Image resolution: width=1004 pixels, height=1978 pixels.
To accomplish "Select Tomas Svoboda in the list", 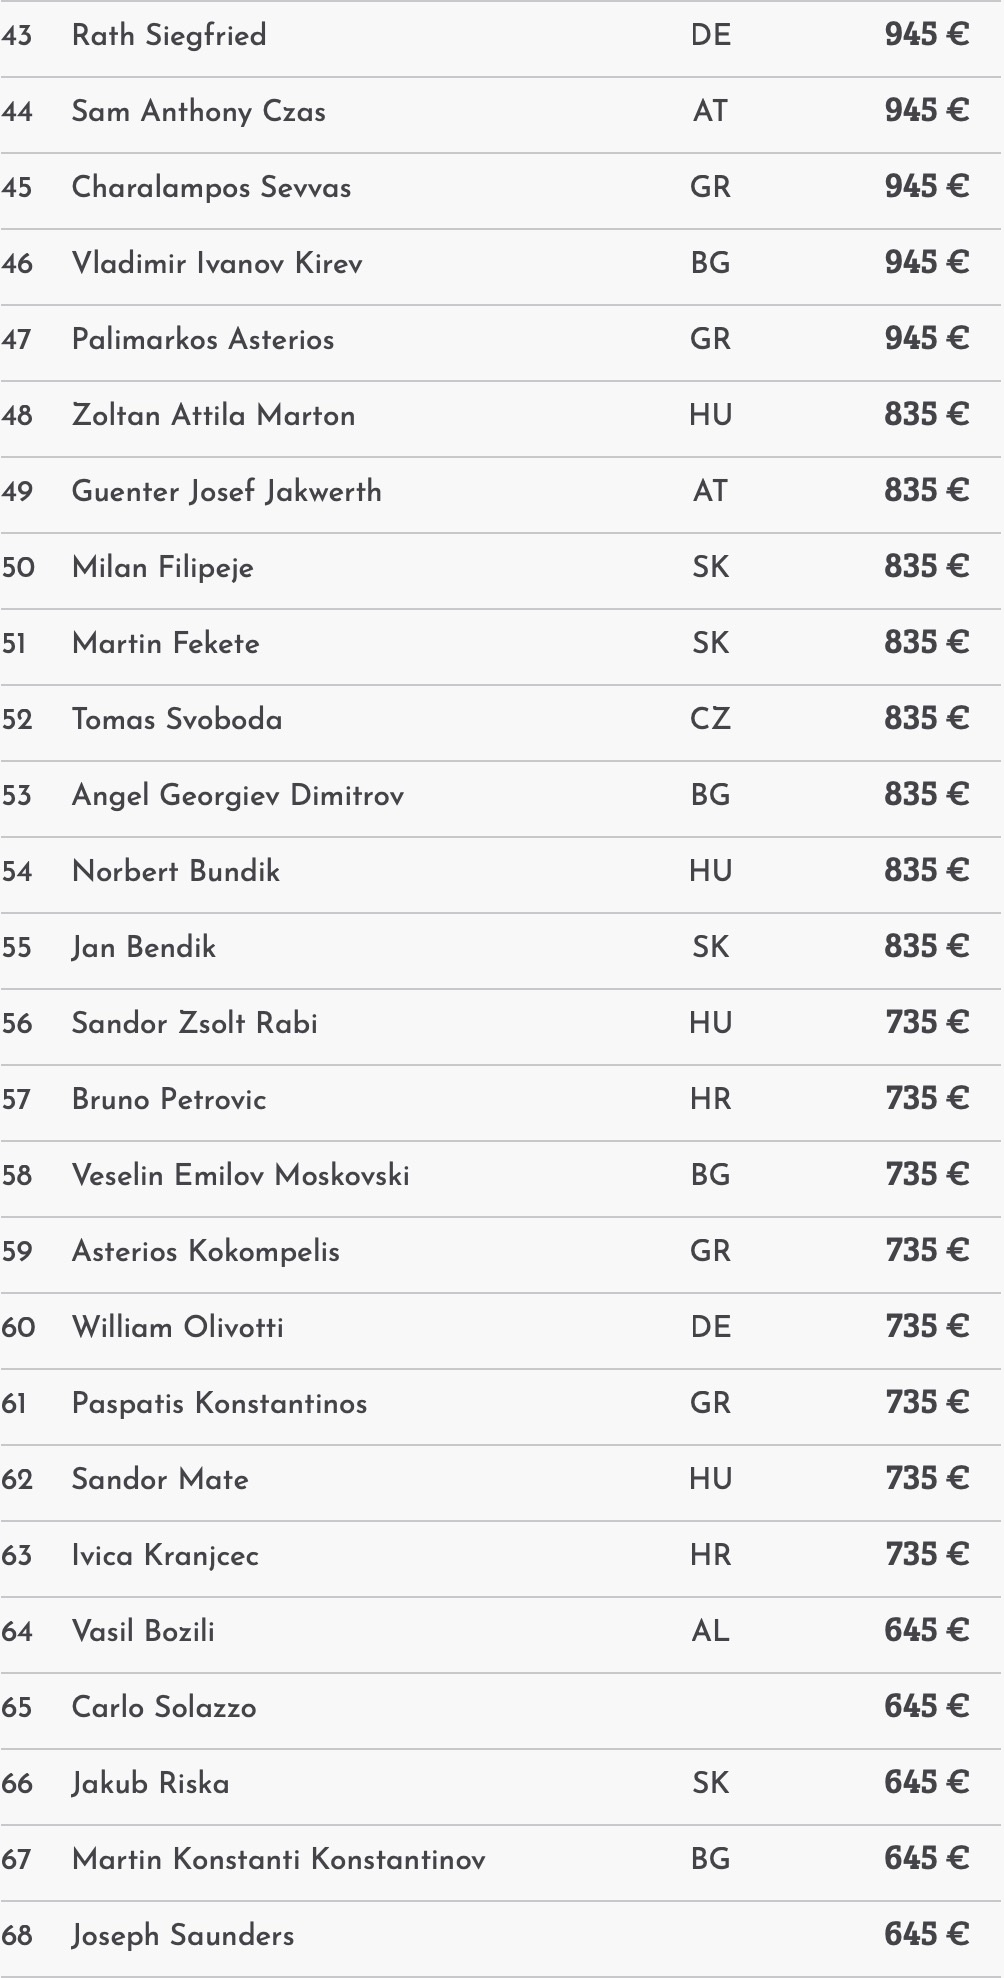I will [177, 720].
